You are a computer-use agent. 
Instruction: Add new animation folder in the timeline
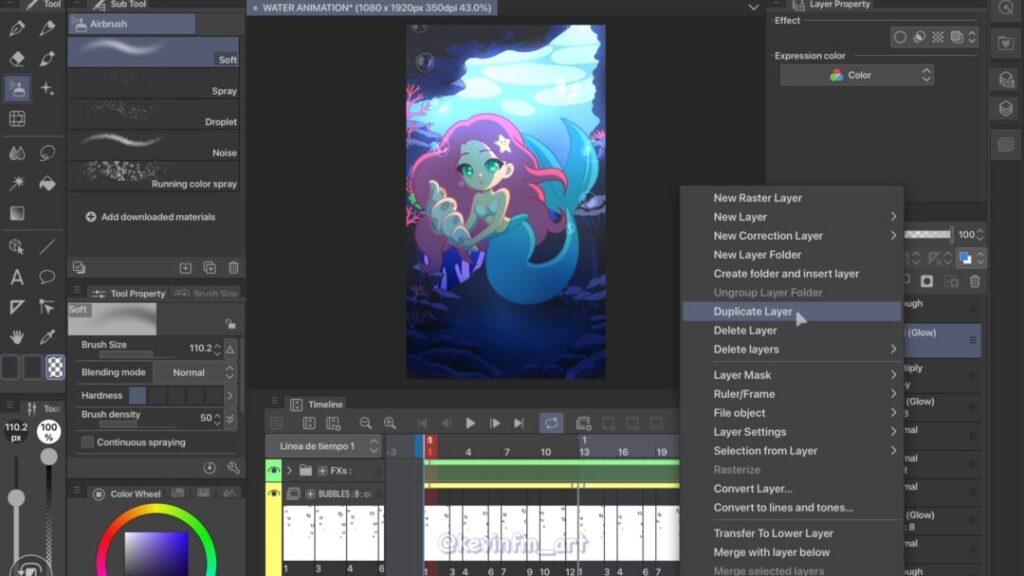click(x=583, y=423)
